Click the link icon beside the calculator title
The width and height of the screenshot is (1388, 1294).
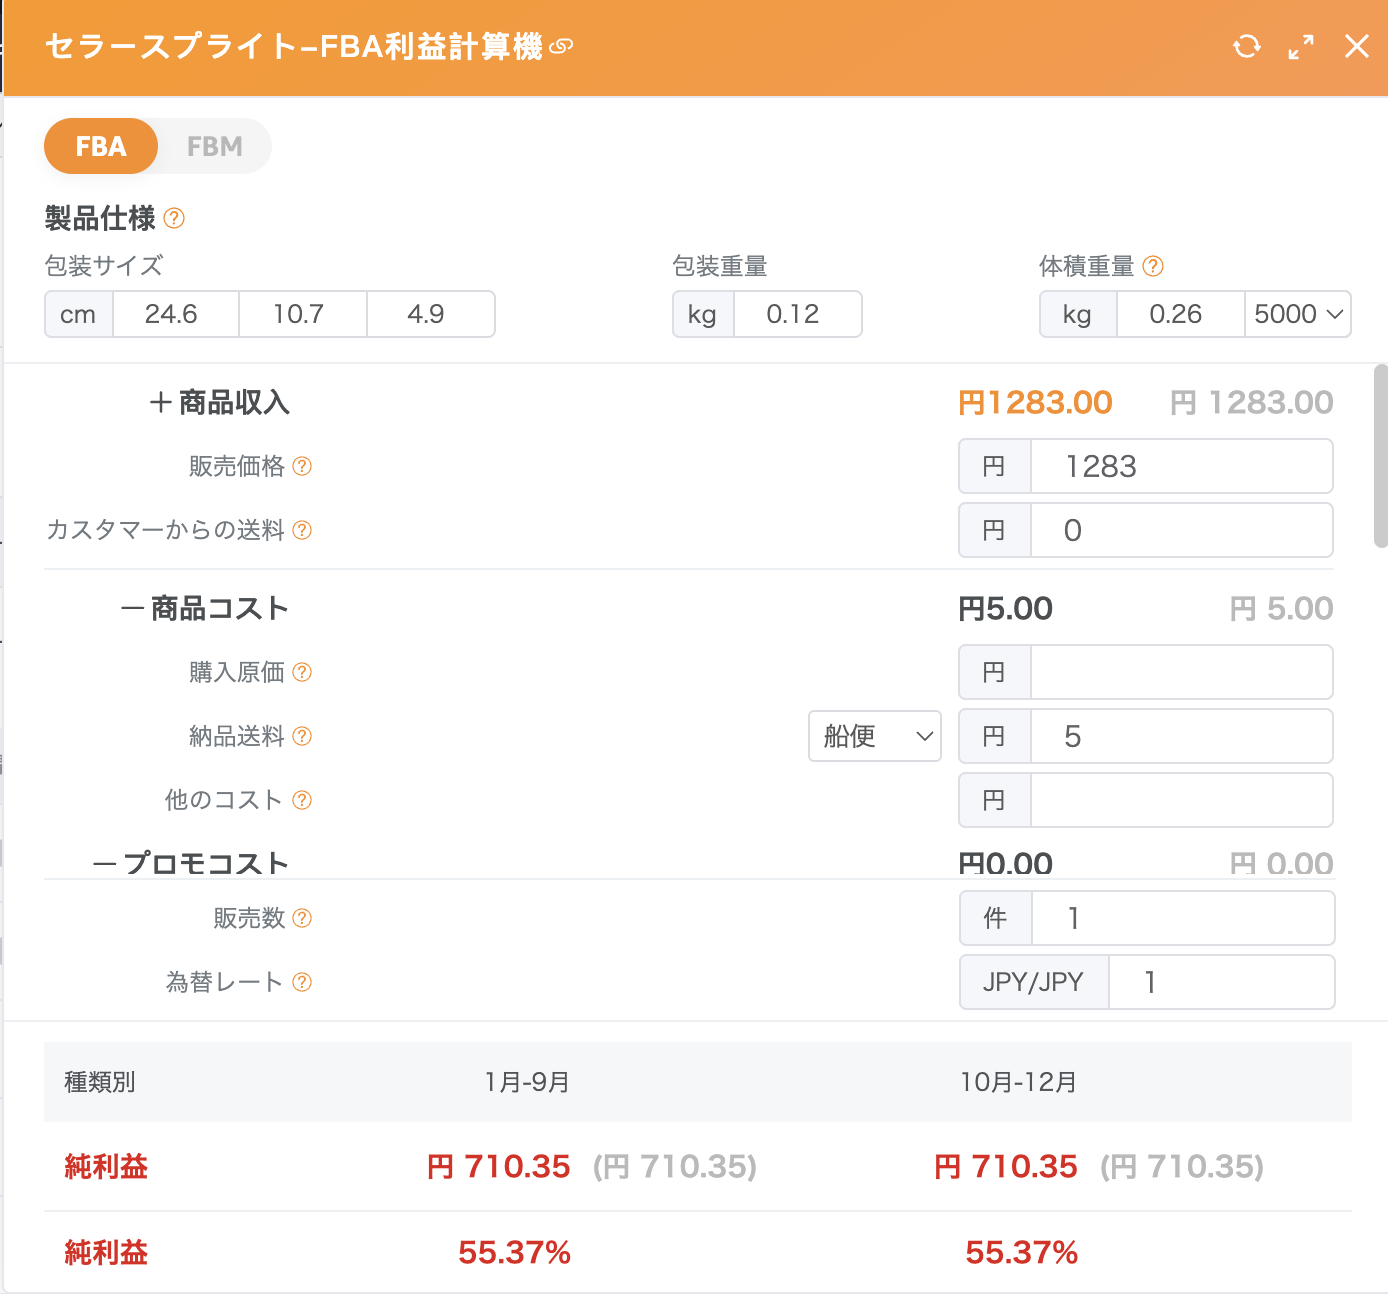click(x=561, y=46)
